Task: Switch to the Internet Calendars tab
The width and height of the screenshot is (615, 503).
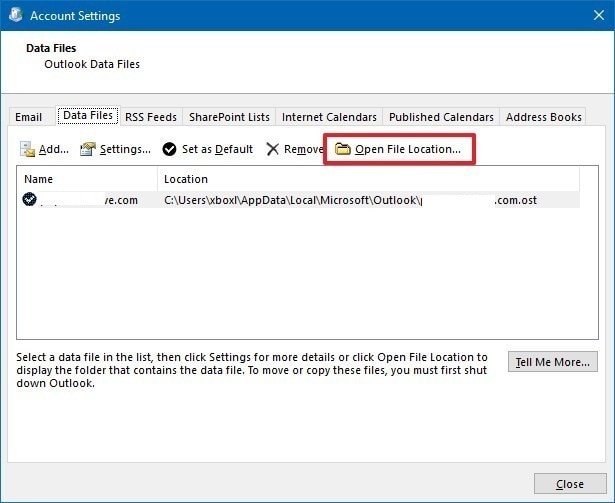Action: (329, 117)
